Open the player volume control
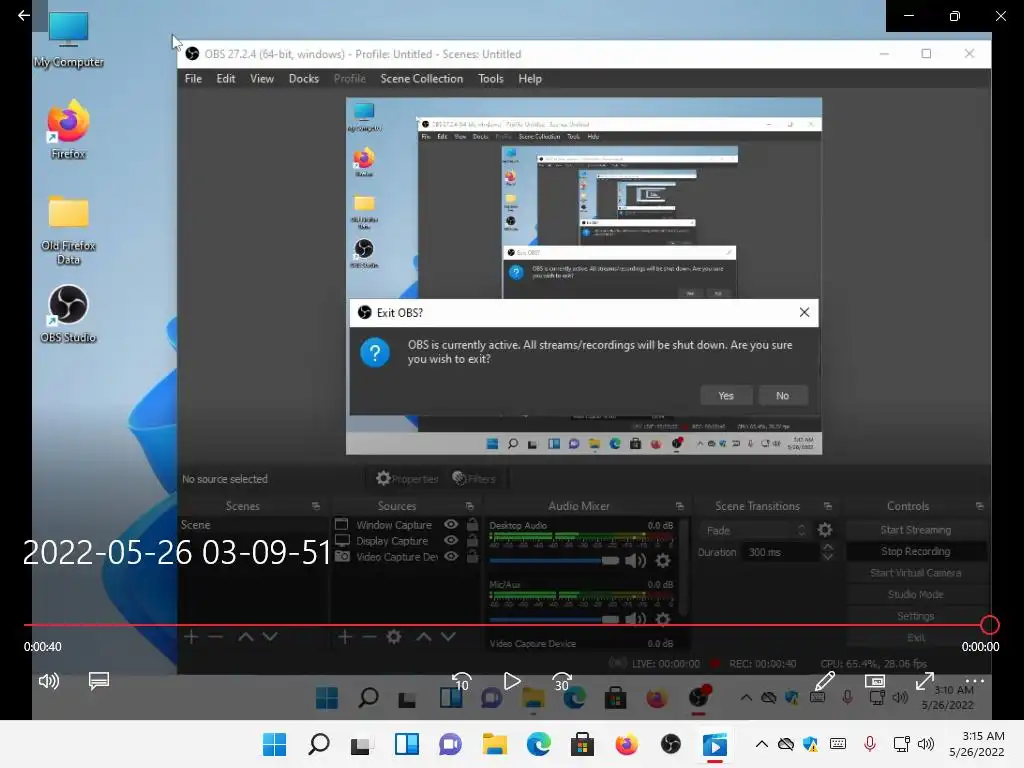 click(x=49, y=681)
